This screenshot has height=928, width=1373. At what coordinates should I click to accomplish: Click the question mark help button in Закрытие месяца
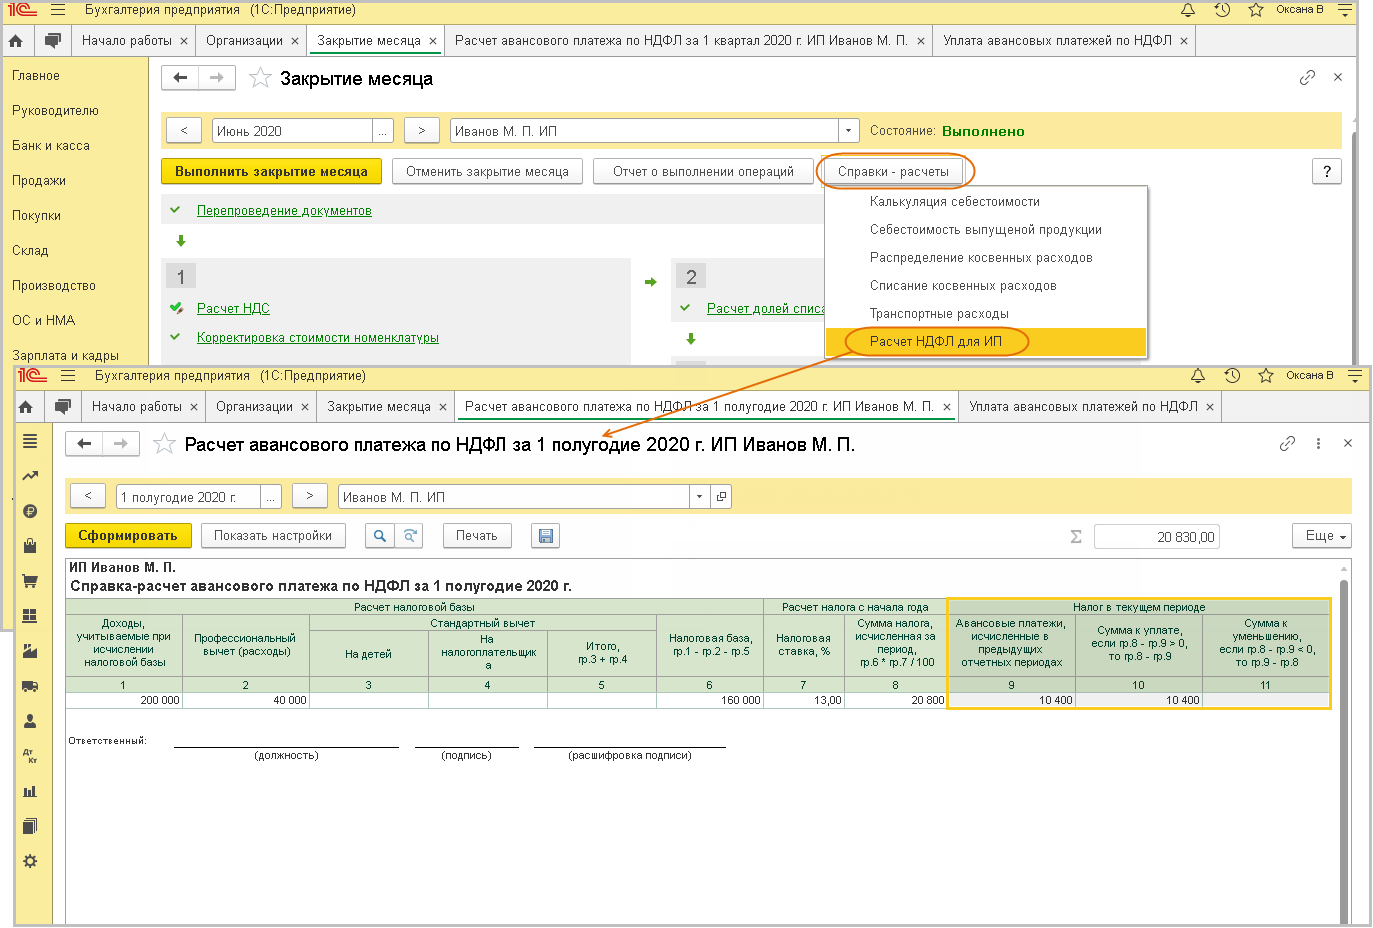point(1326,172)
